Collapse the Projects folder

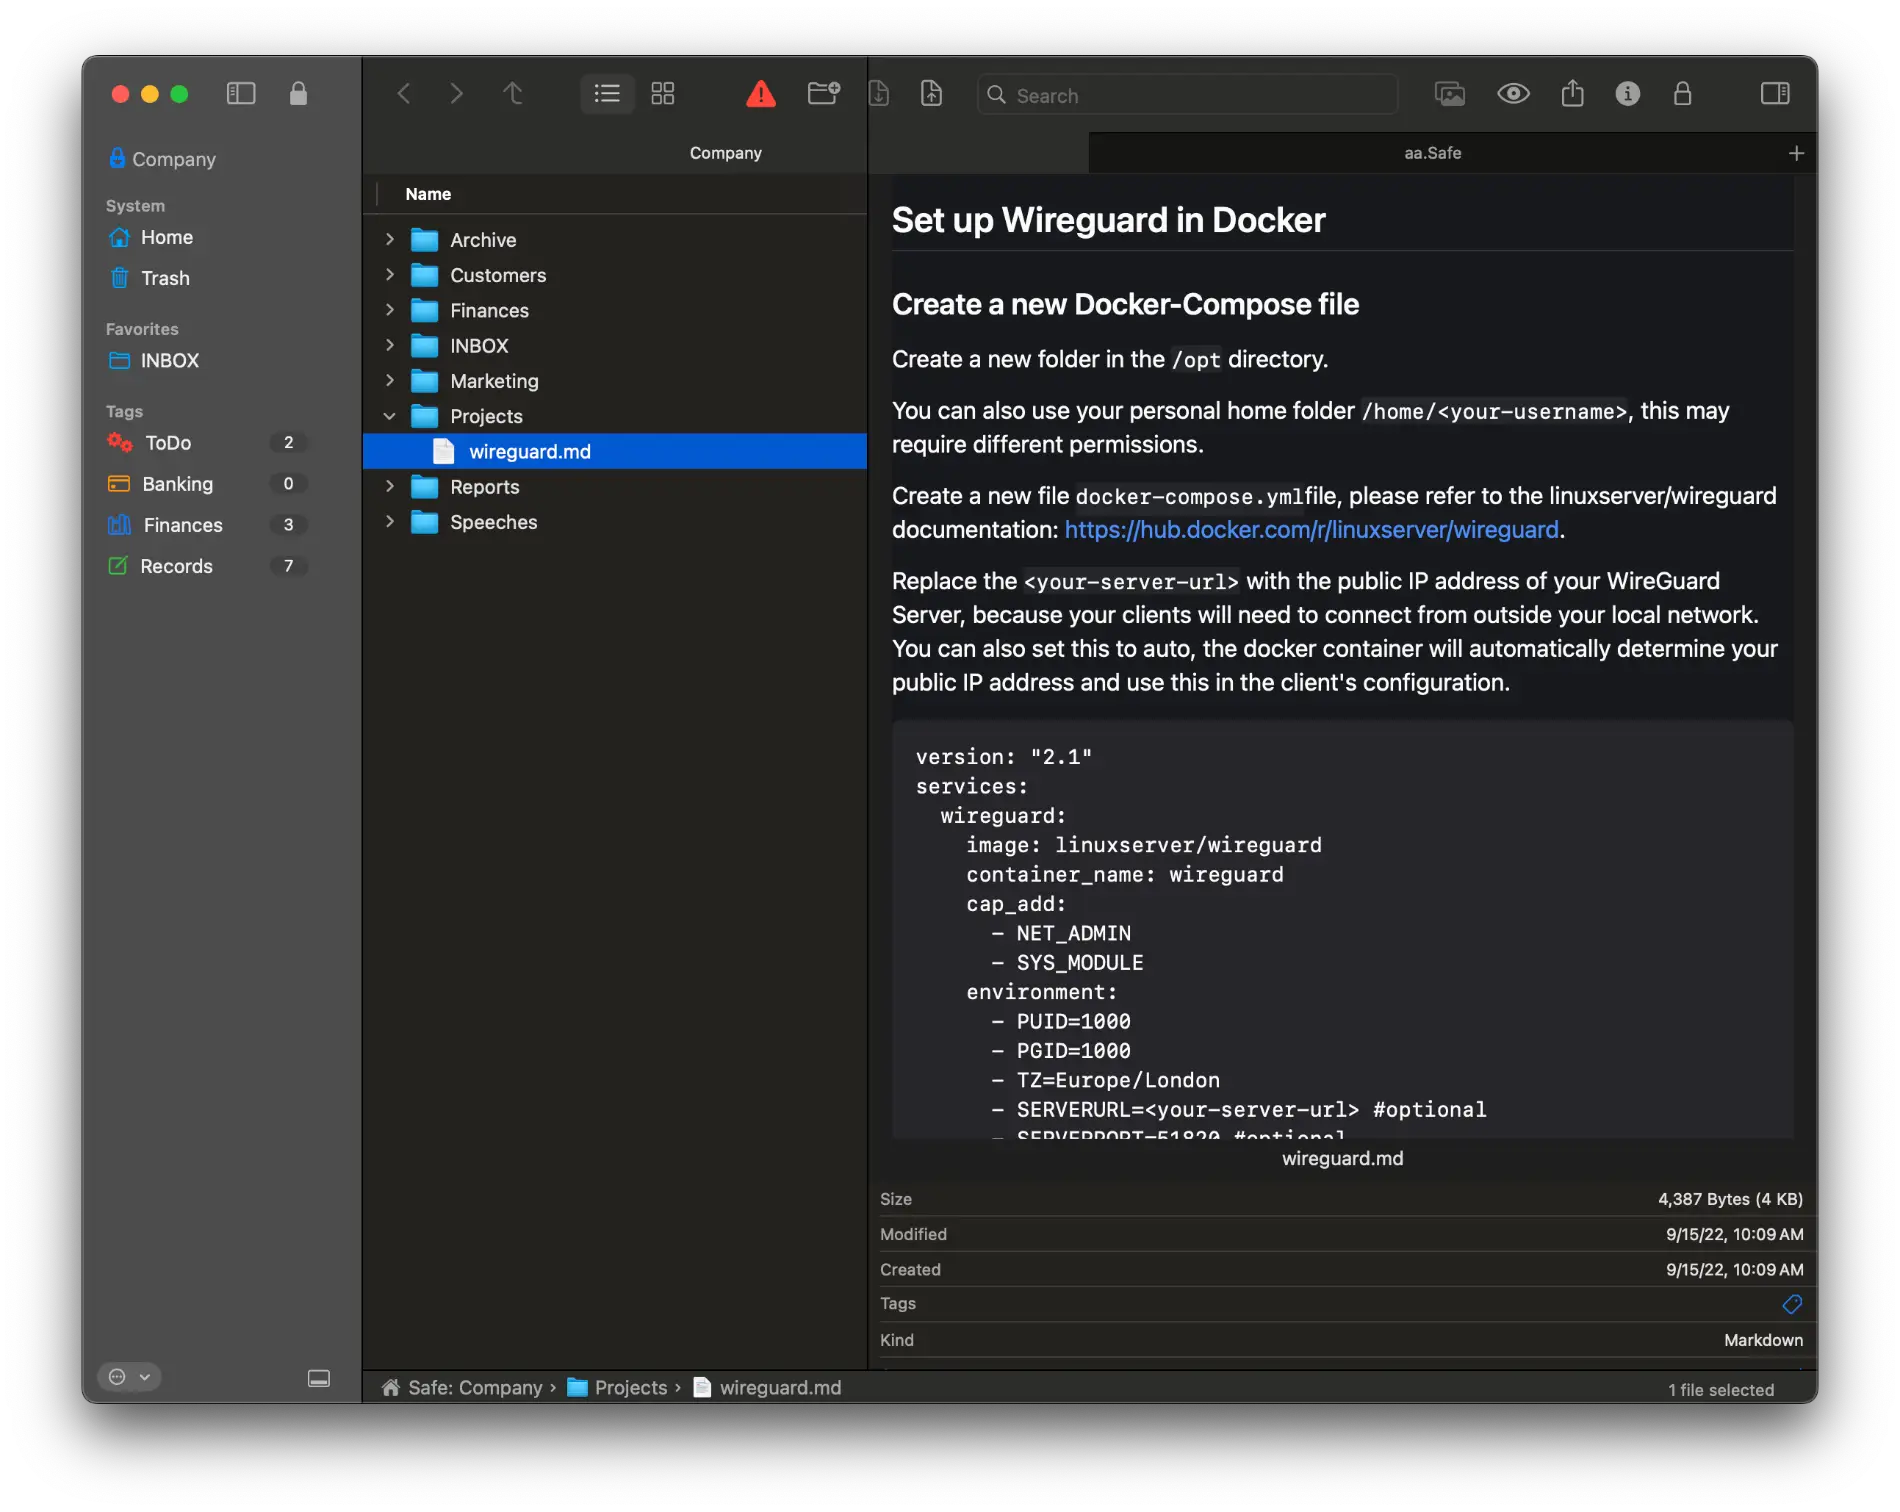pyautogui.click(x=390, y=416)
